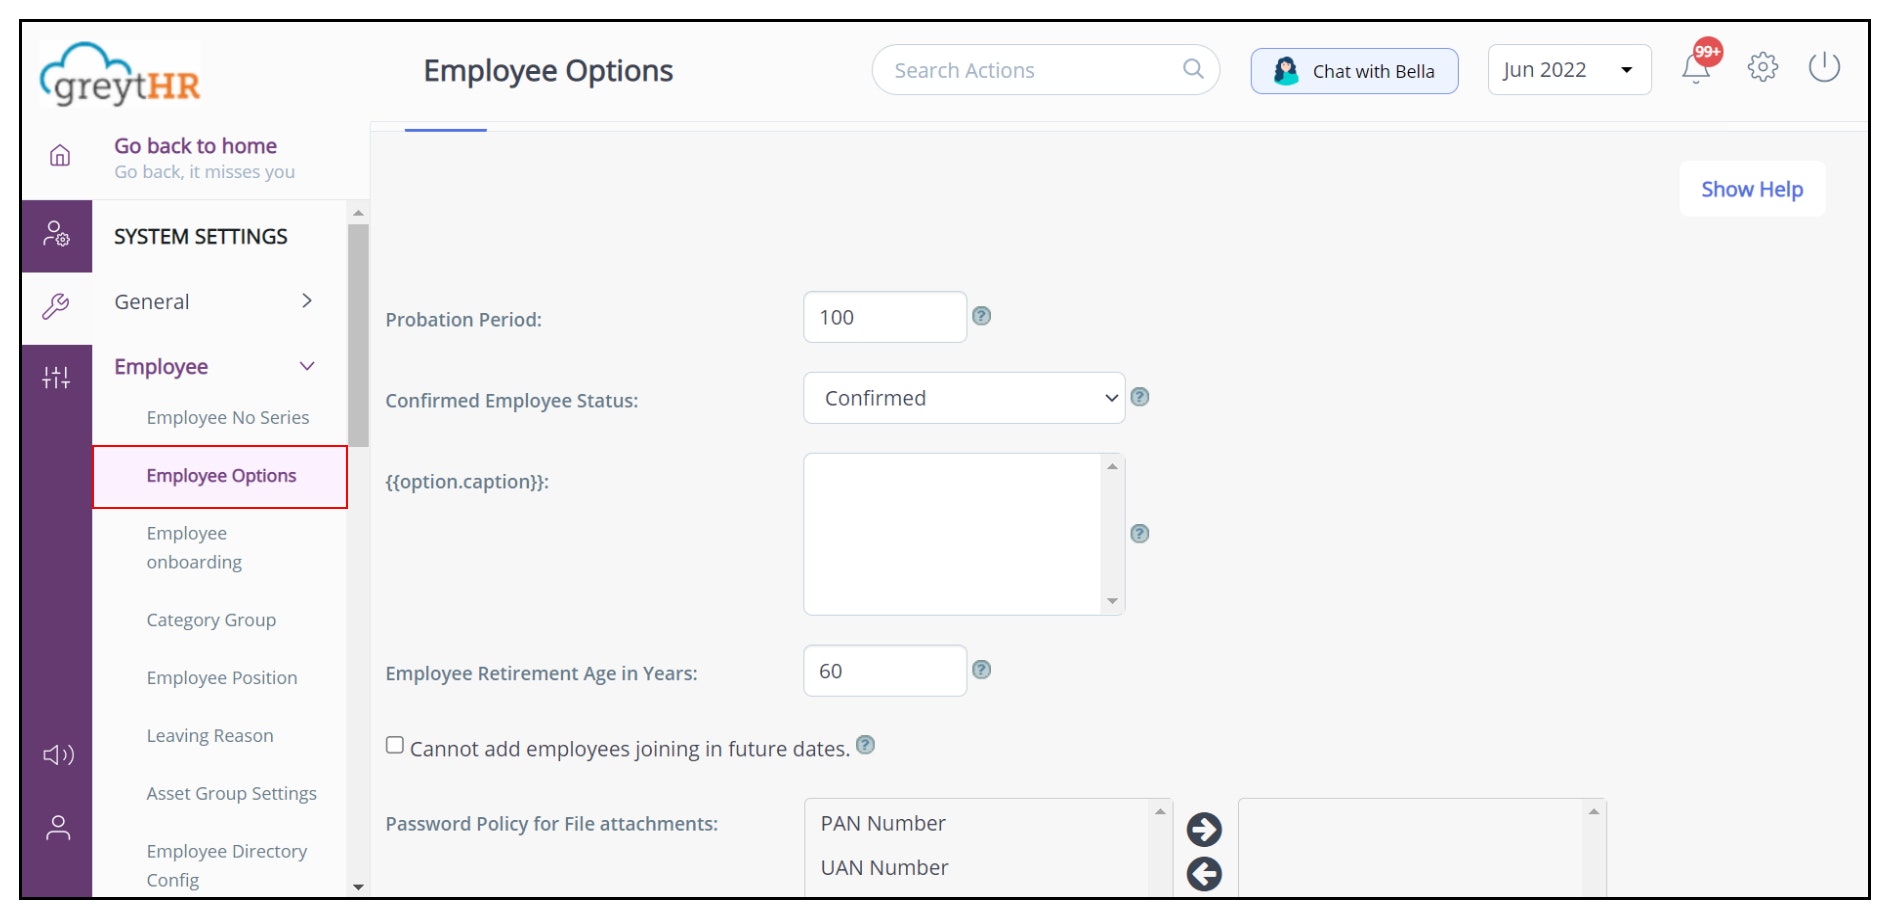Open Confirmed Employee Status dropdown
This screenshot has height=914, width=1896.
(964, 398)
